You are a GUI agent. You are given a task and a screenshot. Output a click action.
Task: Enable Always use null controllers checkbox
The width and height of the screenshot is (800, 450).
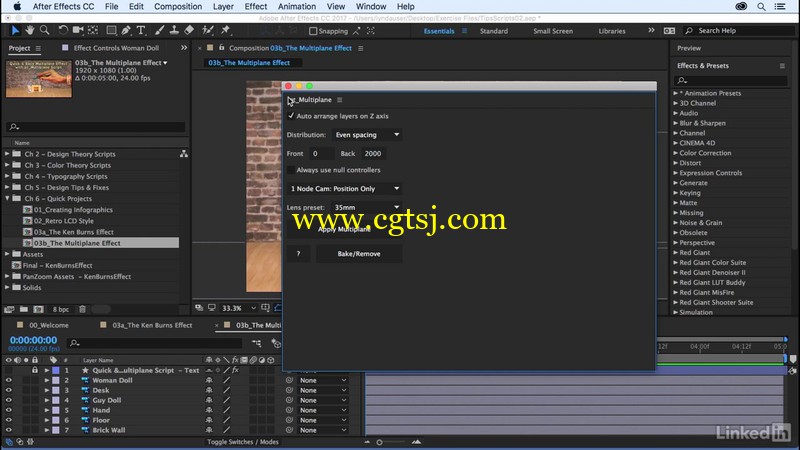[291, 170]
